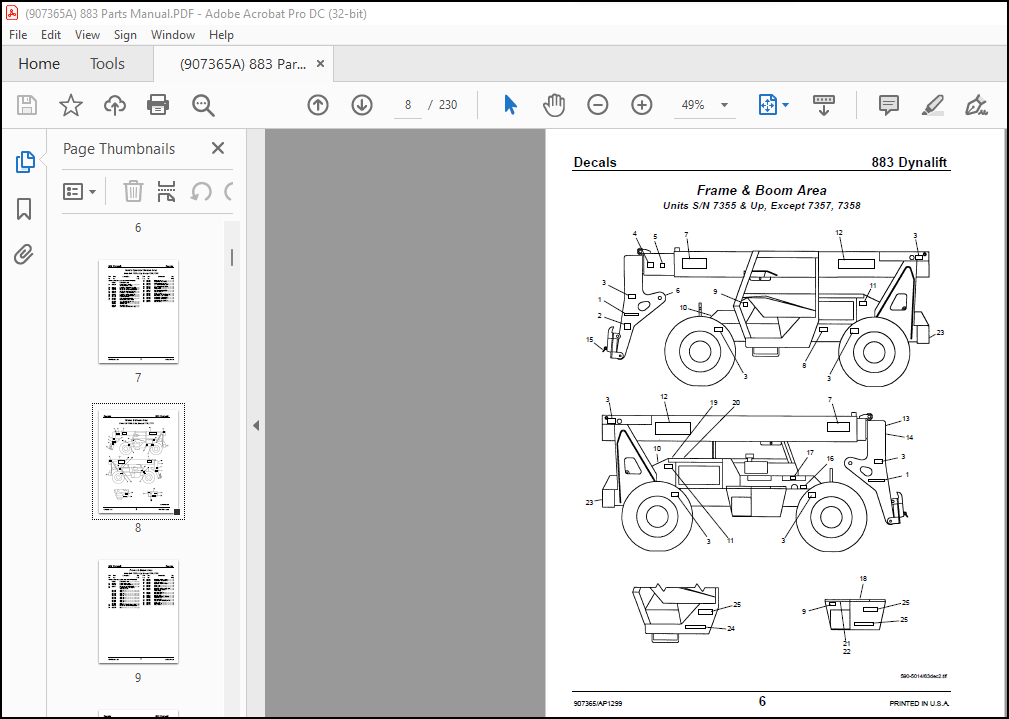Open the Attachments paperclip pane
The height and width of the screenshot is (719, 1009).
pos(24,255)
